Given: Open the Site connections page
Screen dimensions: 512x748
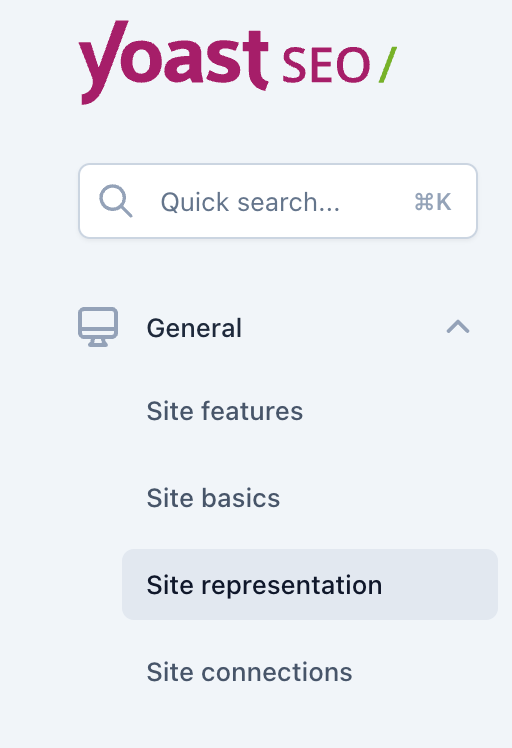Looking at the screenshot, I should (250, 672).
